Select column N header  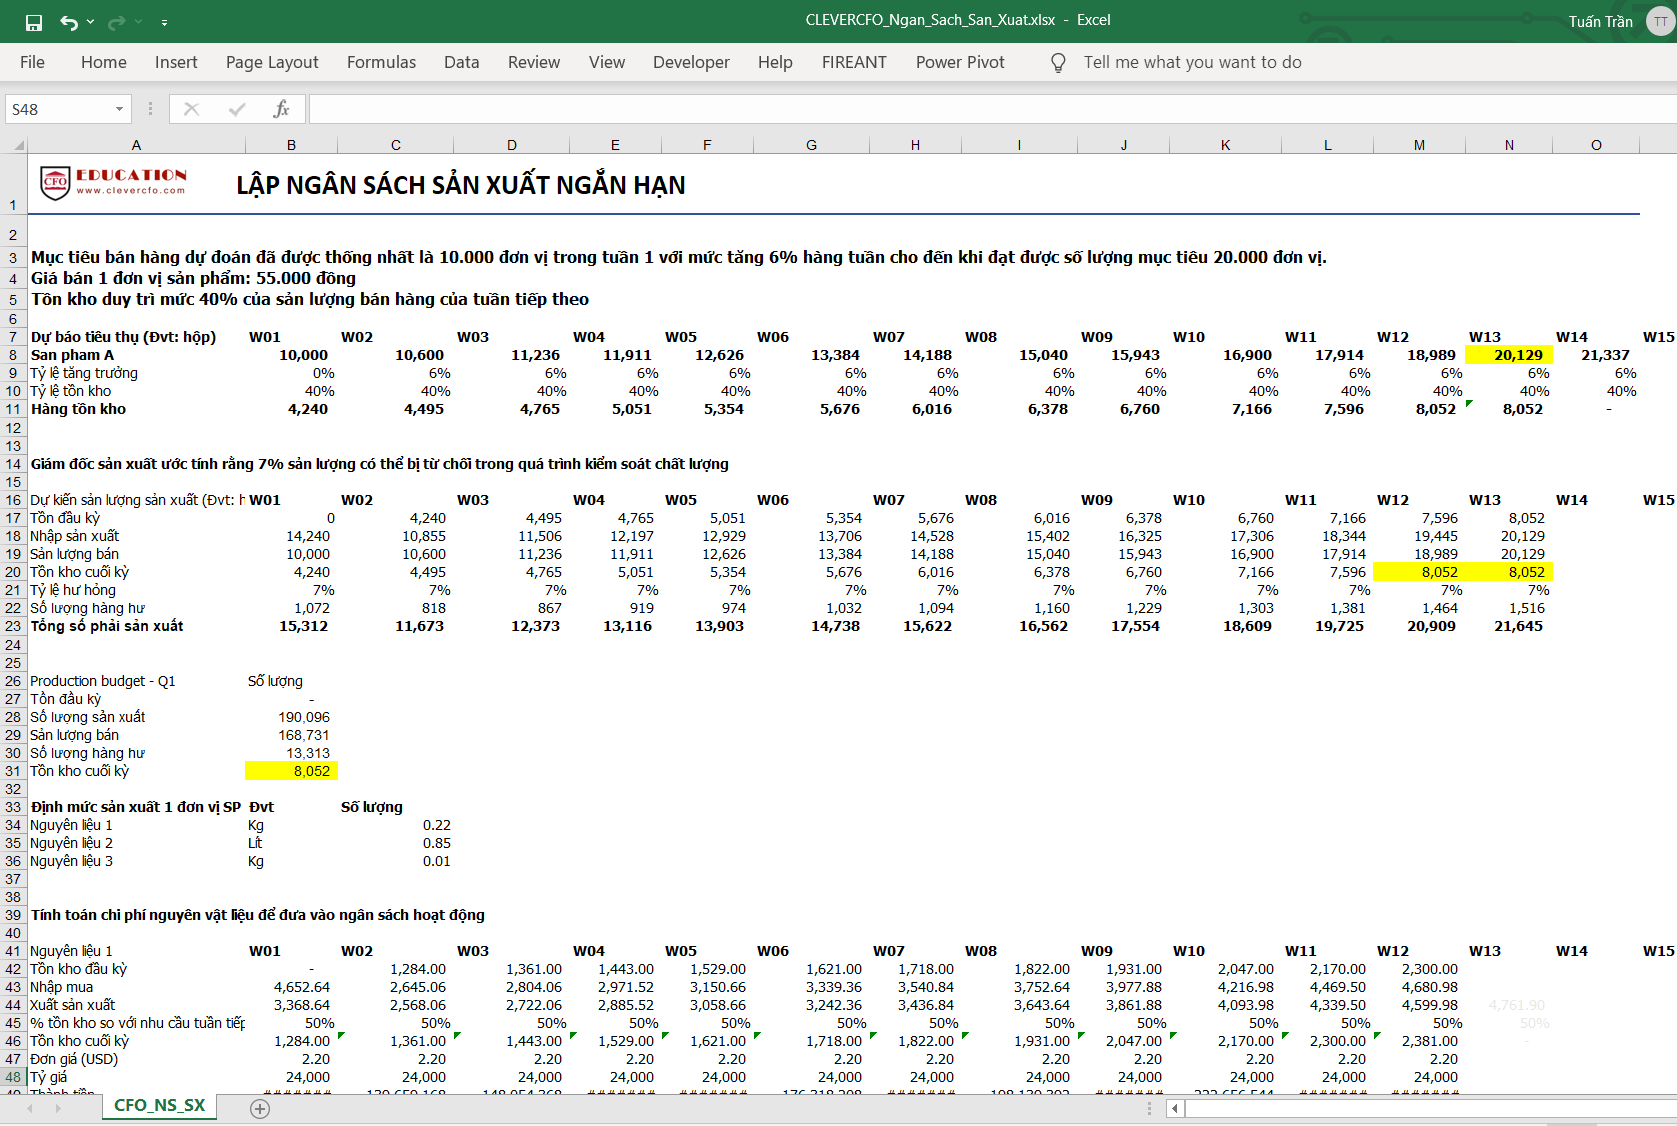[x=1509, y=145]
